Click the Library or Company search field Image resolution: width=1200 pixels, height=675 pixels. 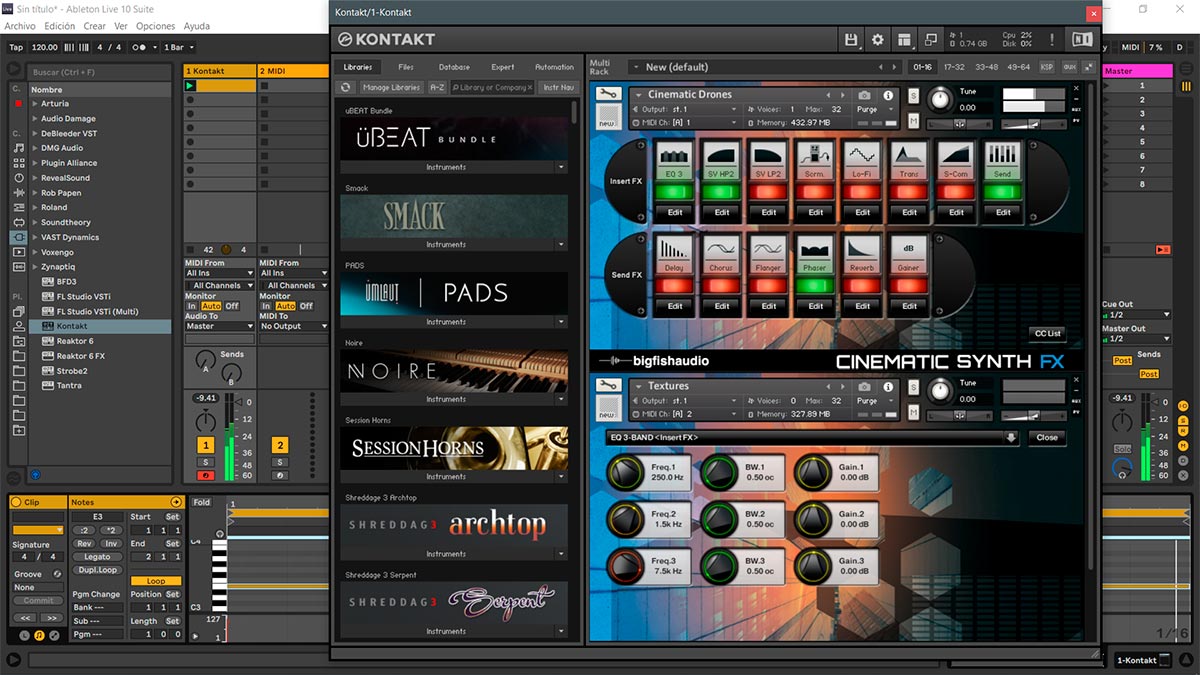[x=493, y=87]
